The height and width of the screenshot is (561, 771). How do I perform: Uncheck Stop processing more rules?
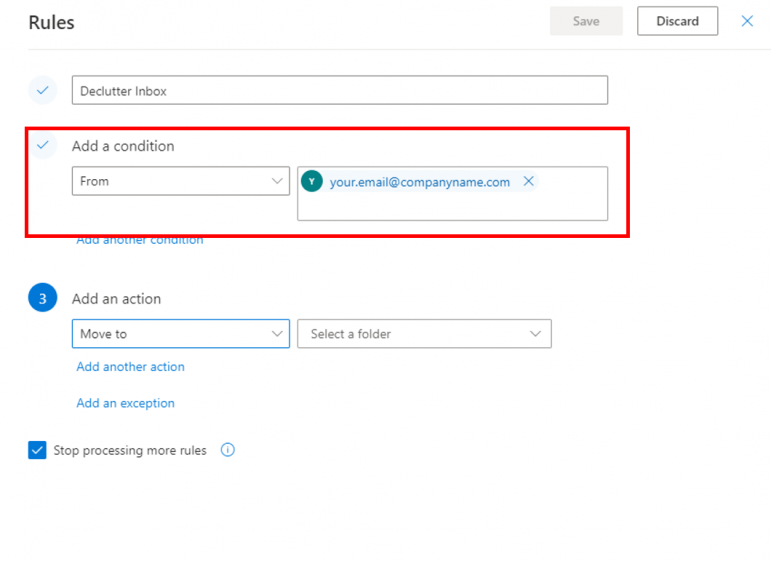click(x=37, y=450)
